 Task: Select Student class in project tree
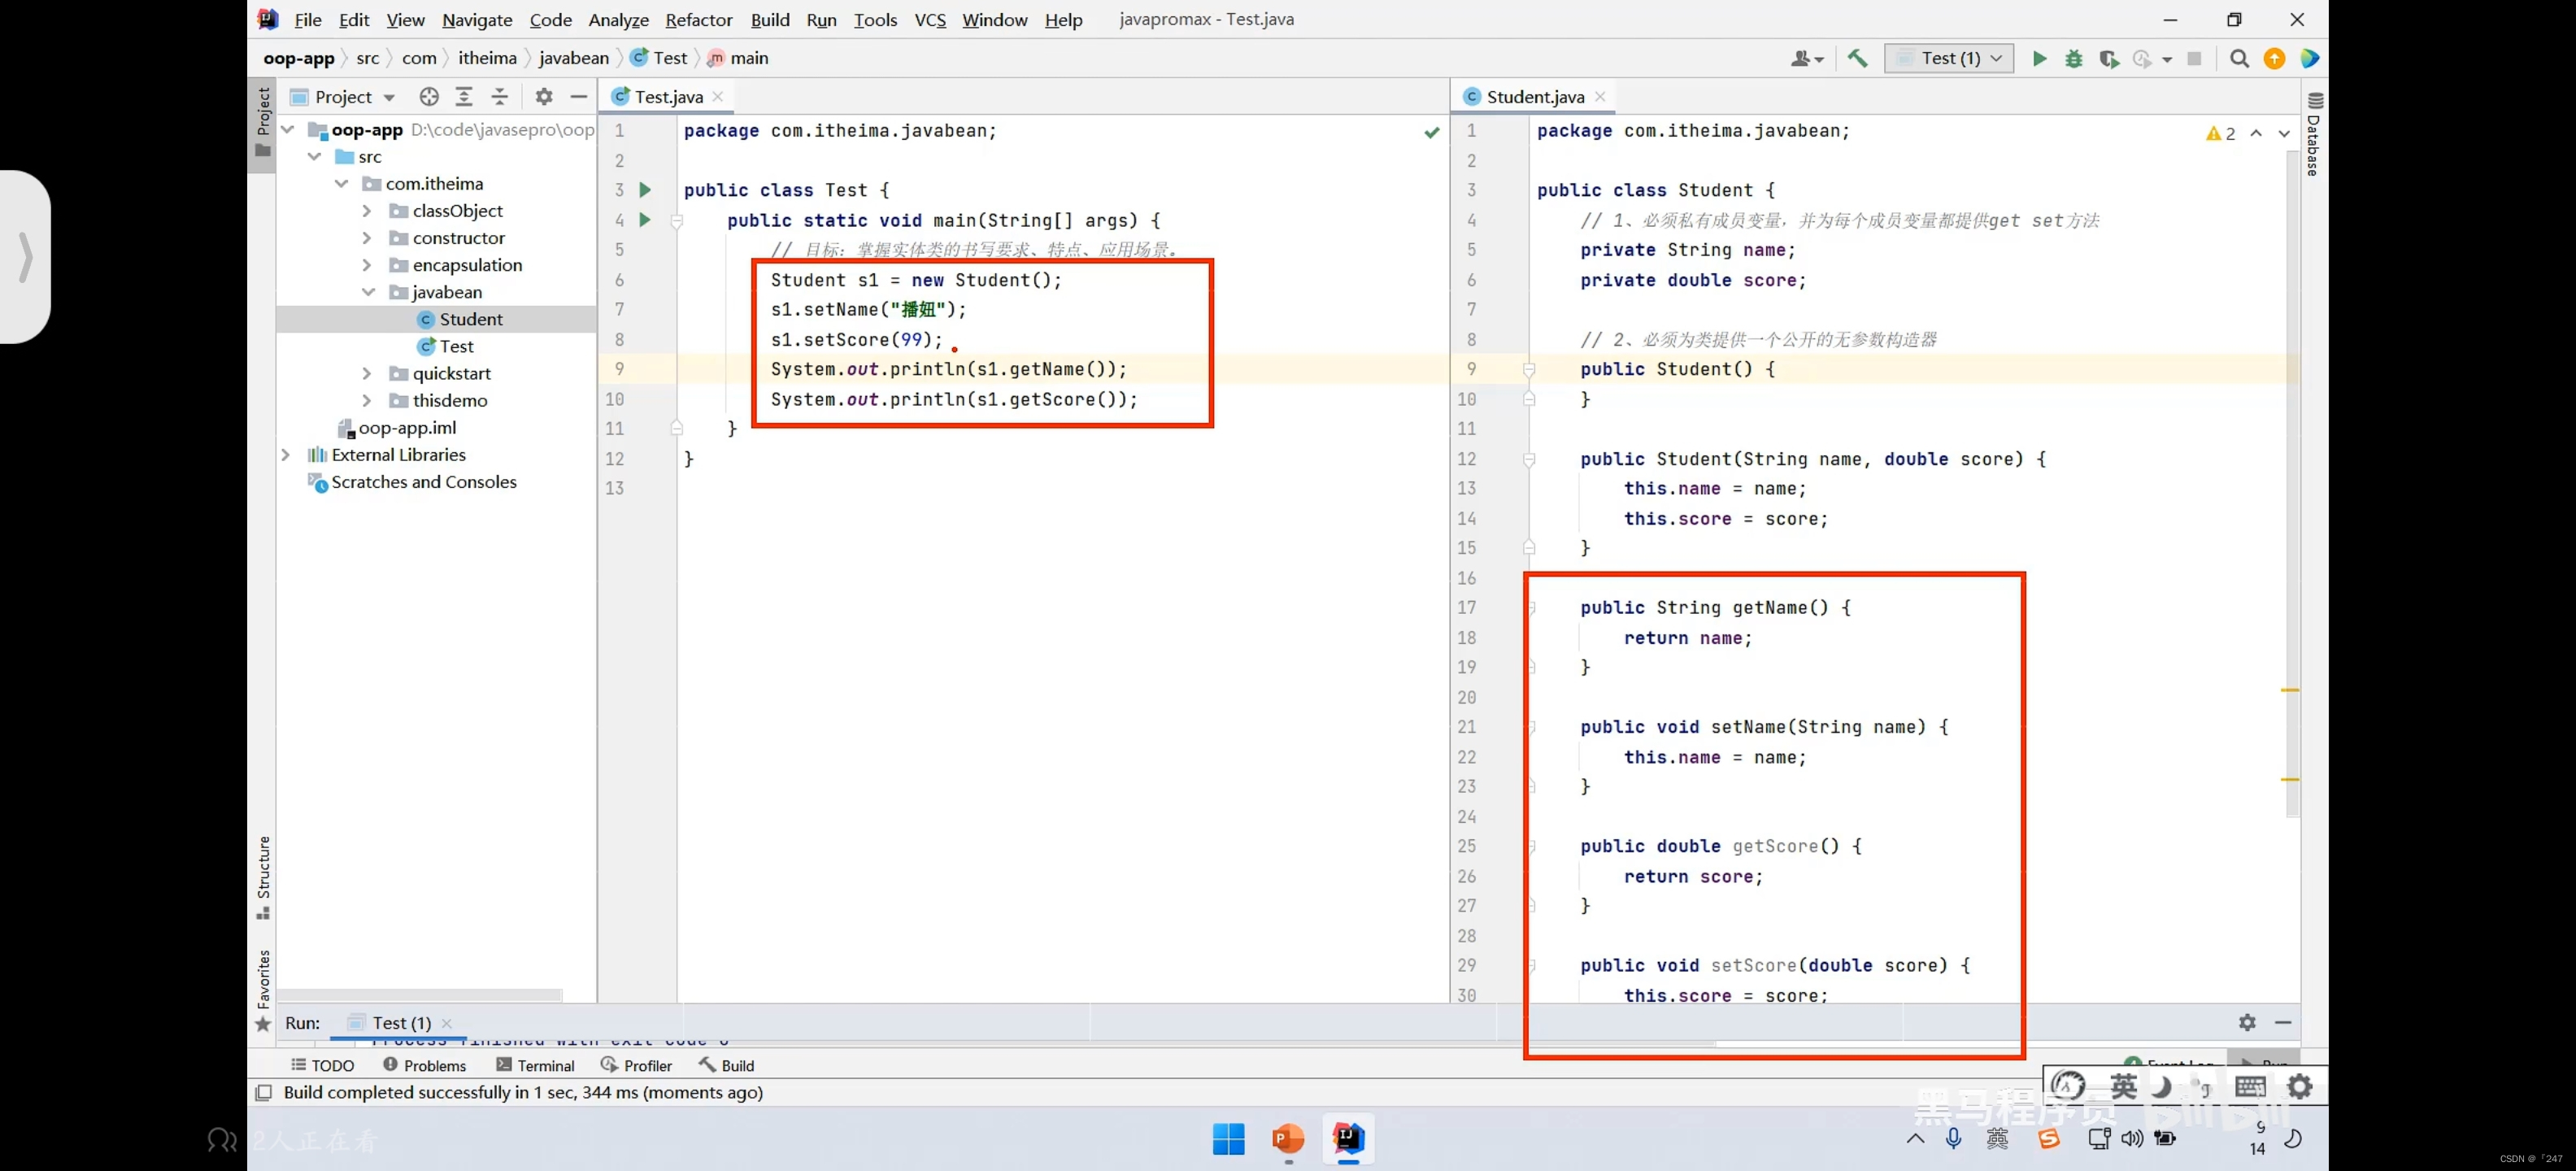459,319
